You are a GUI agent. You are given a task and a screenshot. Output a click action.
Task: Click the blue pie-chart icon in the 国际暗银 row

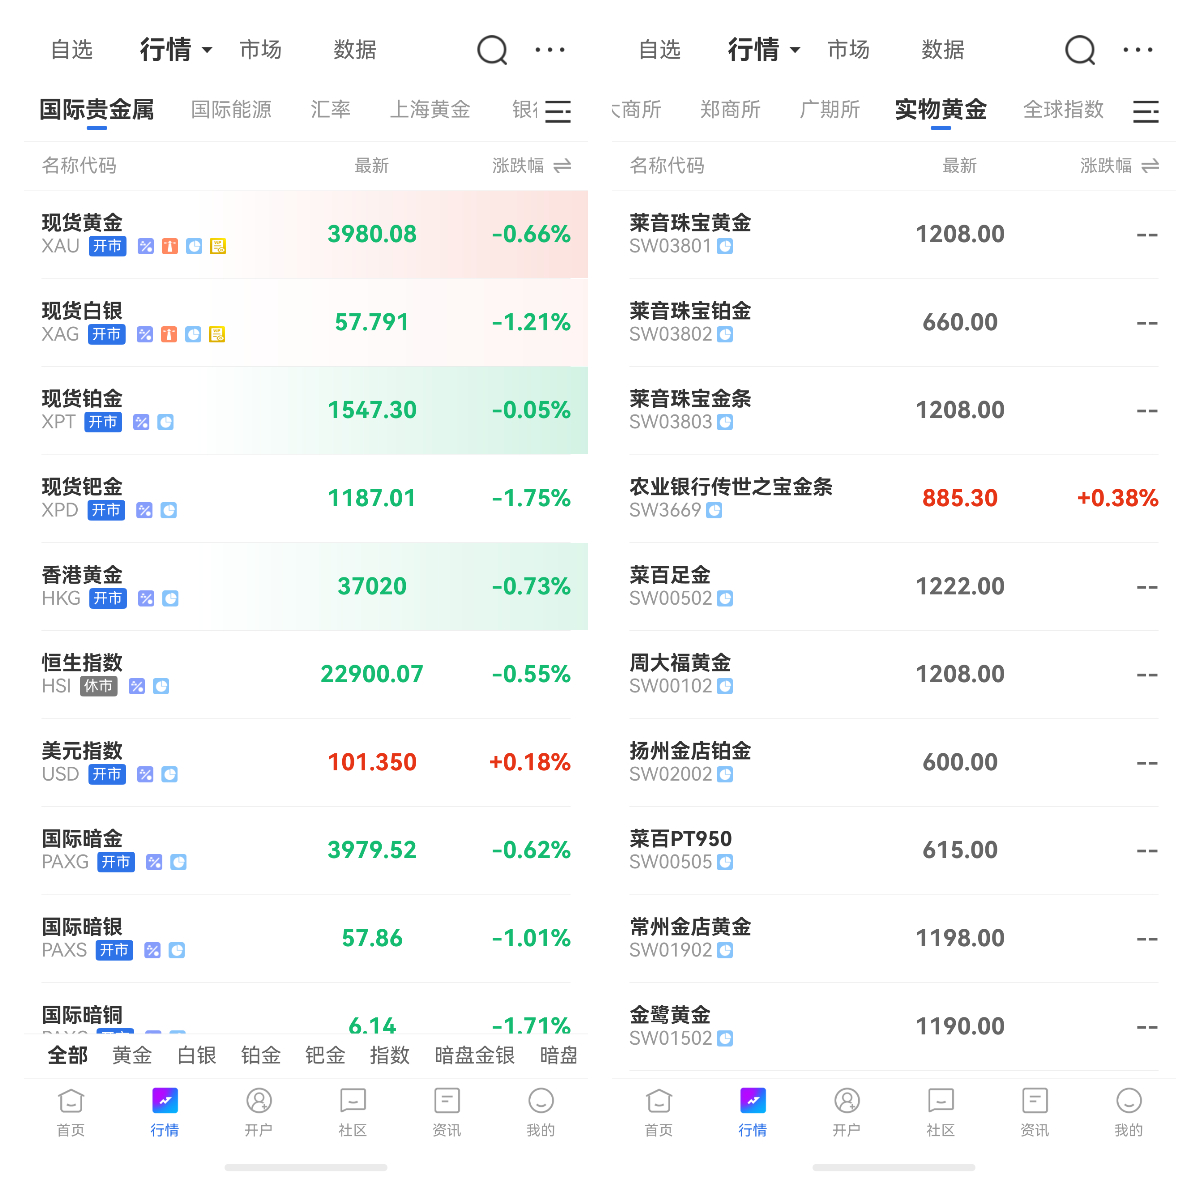[x=177, y=950]
